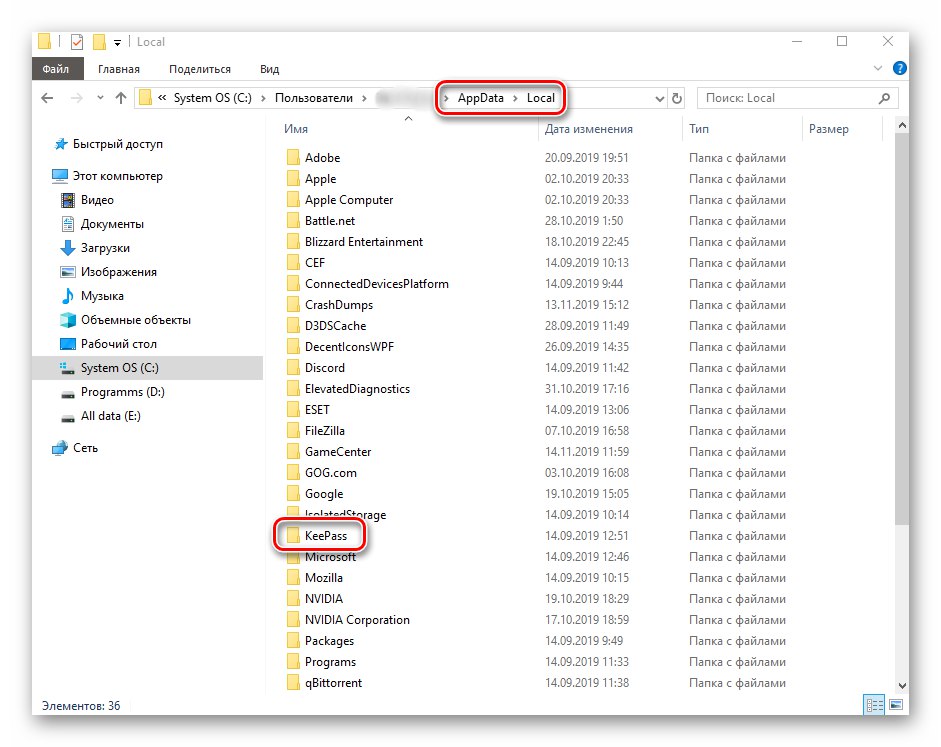Open the Quick Access Toolbar customize menu
Image resolution: width=941 pixels, height=747 pixels.
pyautogui.click(x=117, y=42)
